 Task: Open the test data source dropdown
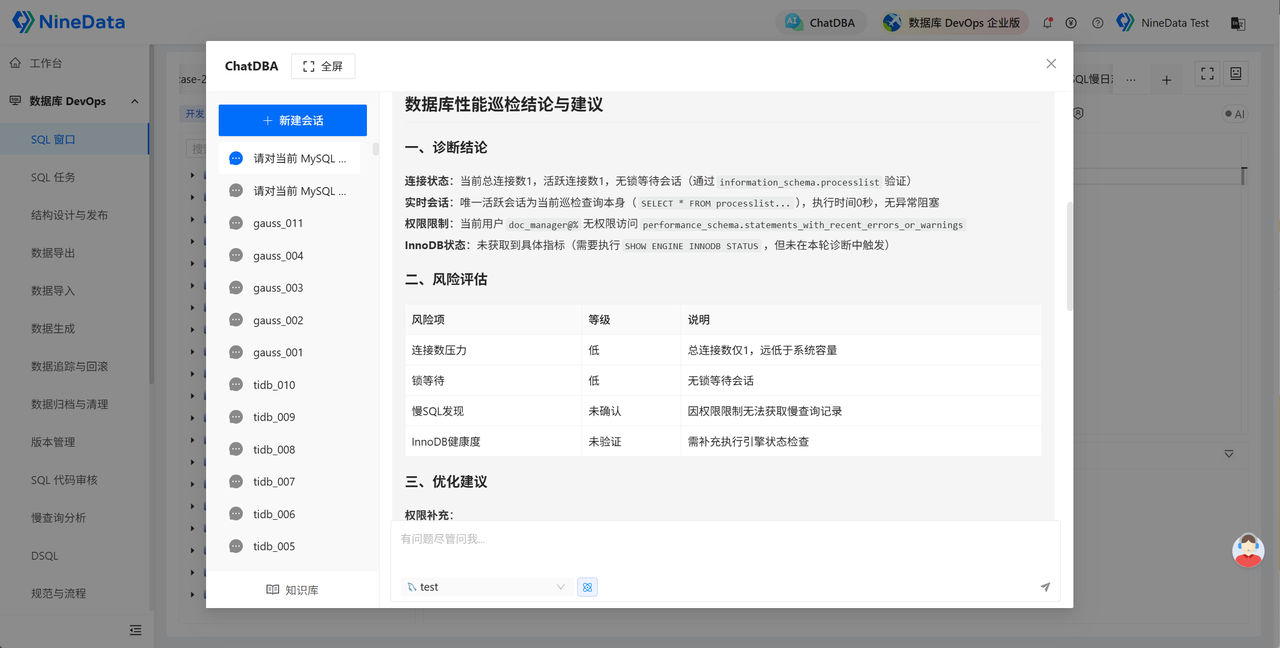(x=487, y=587)
